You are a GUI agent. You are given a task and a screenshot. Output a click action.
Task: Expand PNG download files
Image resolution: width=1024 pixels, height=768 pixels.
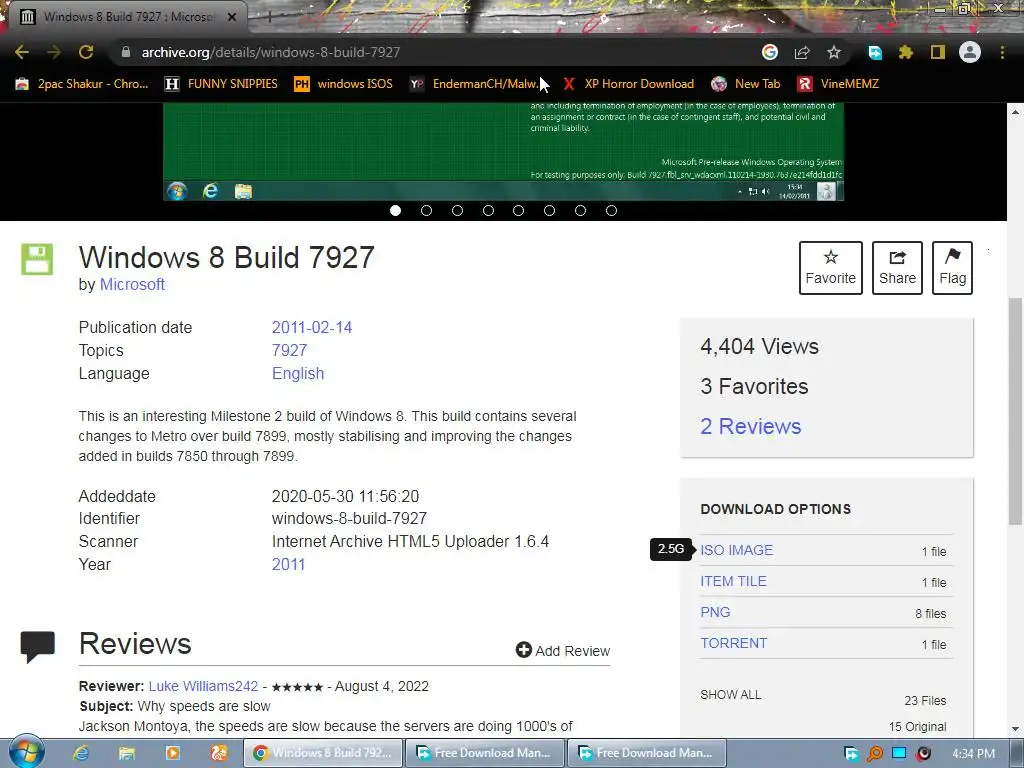715,612
